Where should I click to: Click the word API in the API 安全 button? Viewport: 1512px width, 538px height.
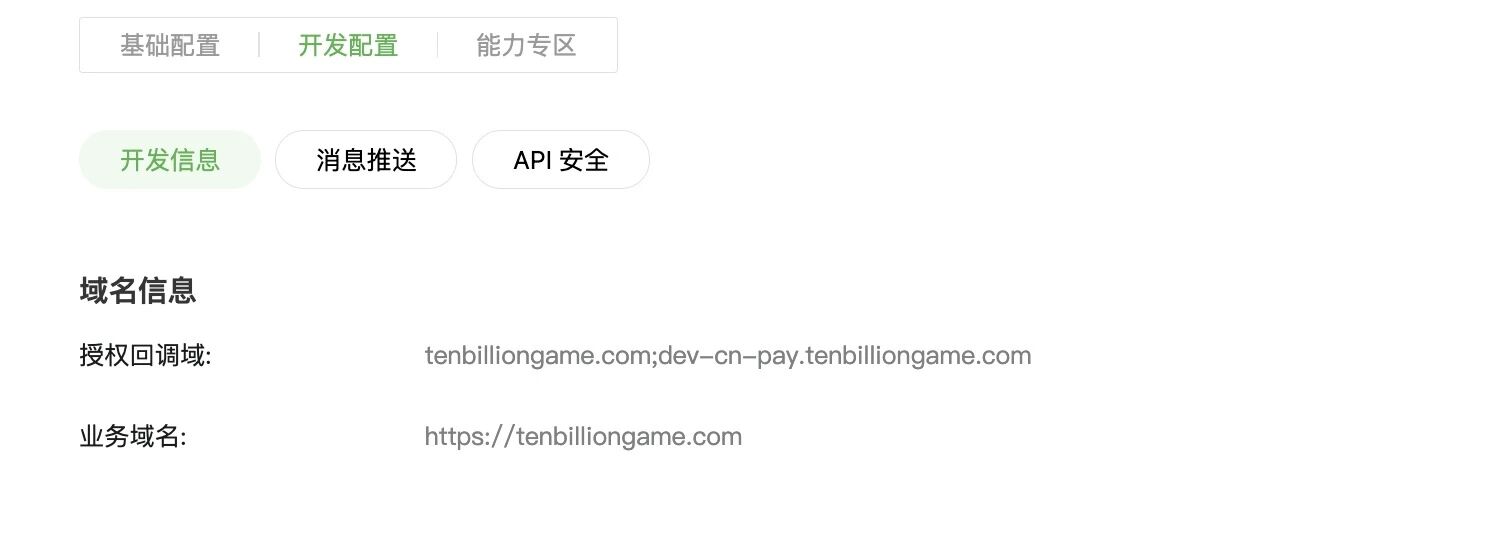click(532, 160)
